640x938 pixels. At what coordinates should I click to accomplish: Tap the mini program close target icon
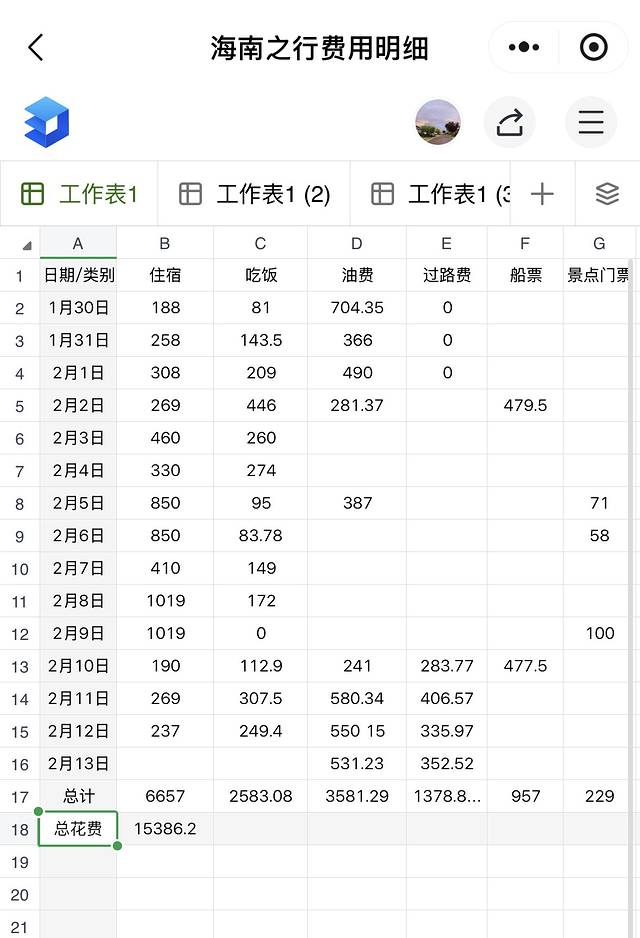pos(594,47)
